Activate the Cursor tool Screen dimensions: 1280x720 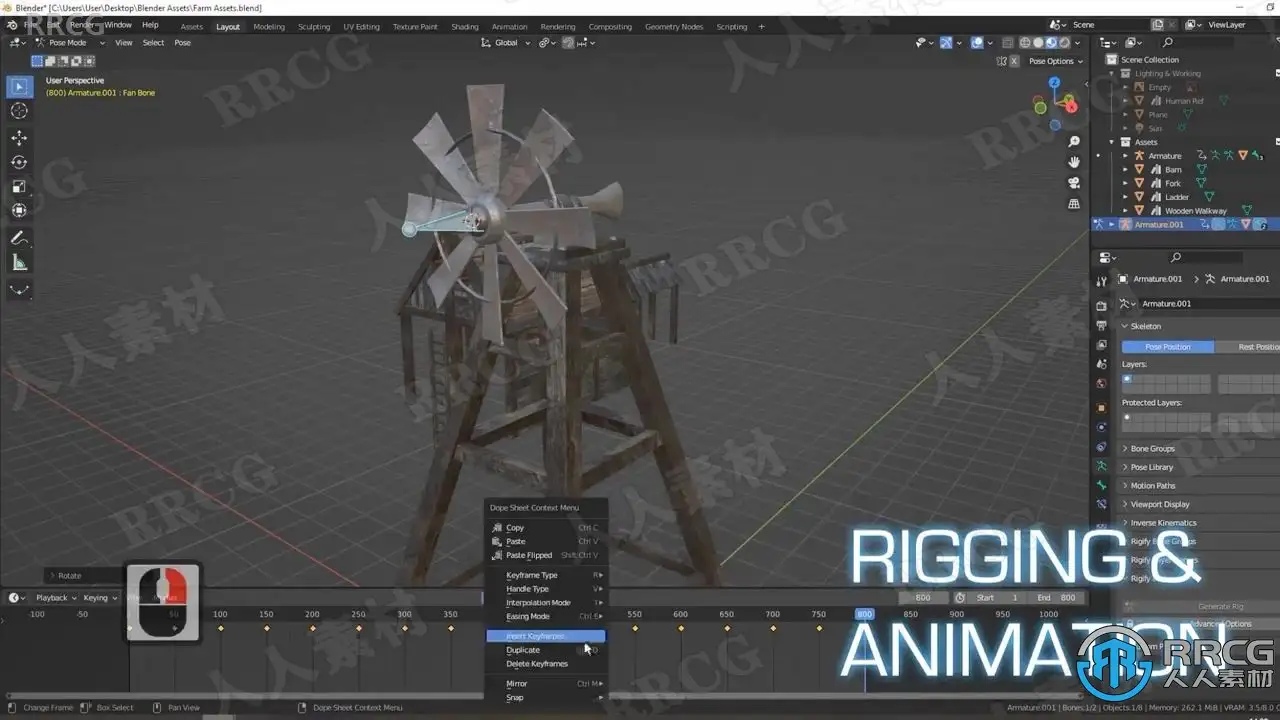click(19, 111)
